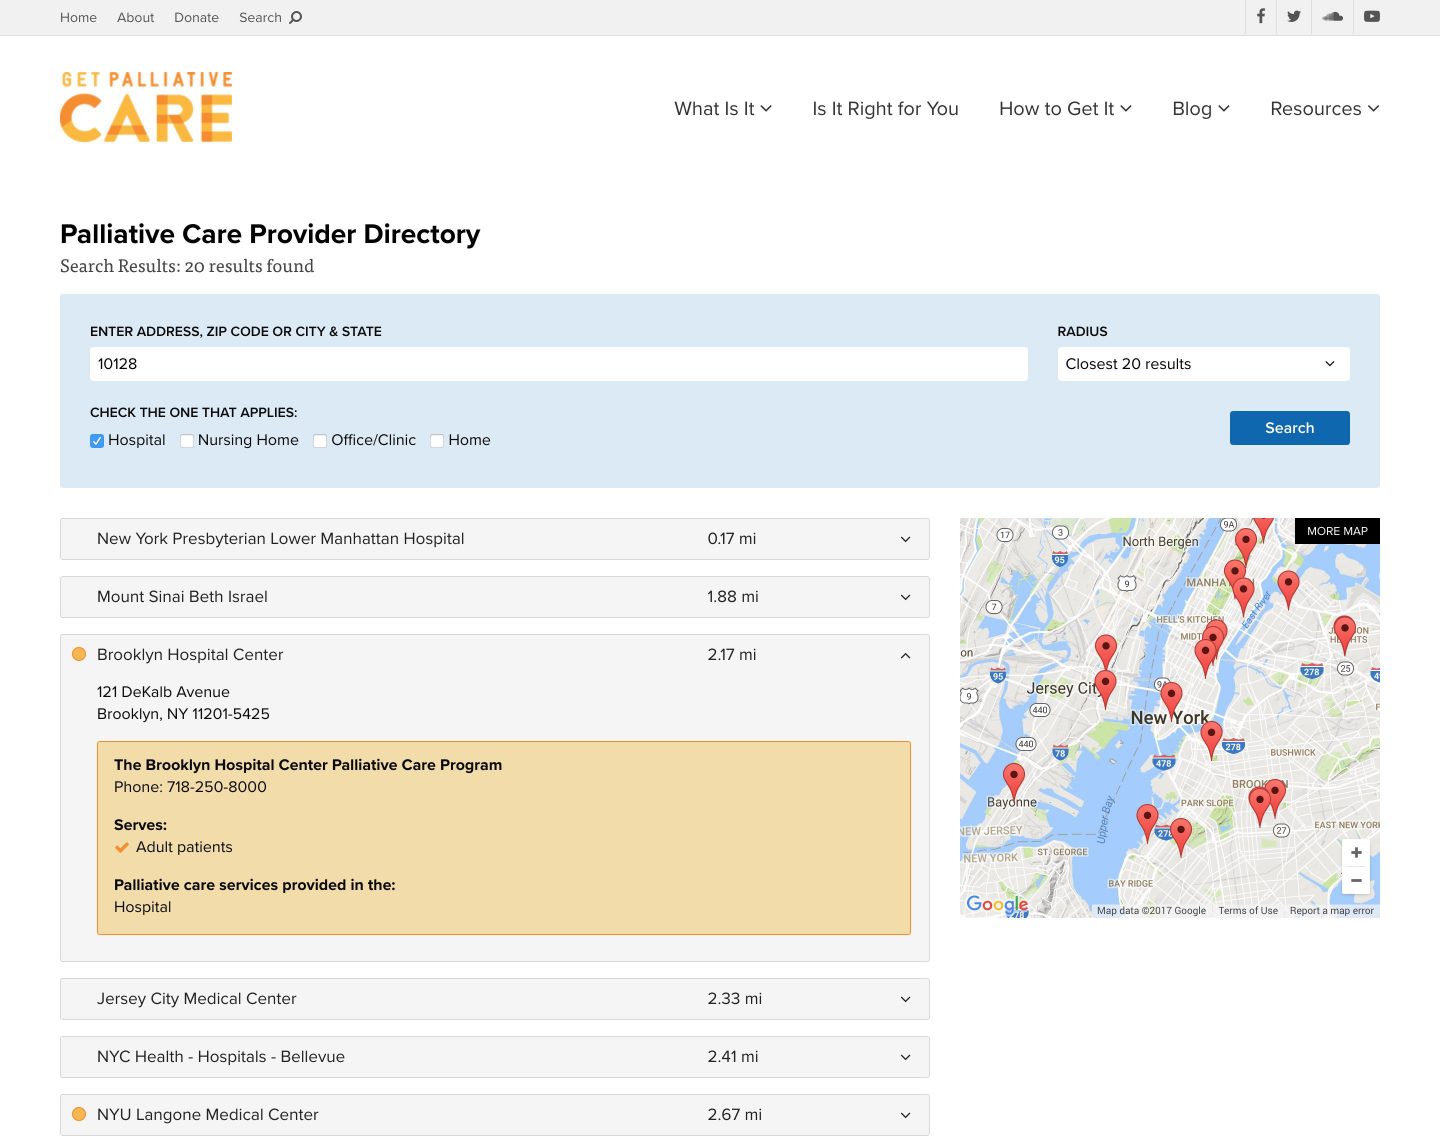Check the Office/Clinic option
1440x1139 pixels.
pos(320,441)
